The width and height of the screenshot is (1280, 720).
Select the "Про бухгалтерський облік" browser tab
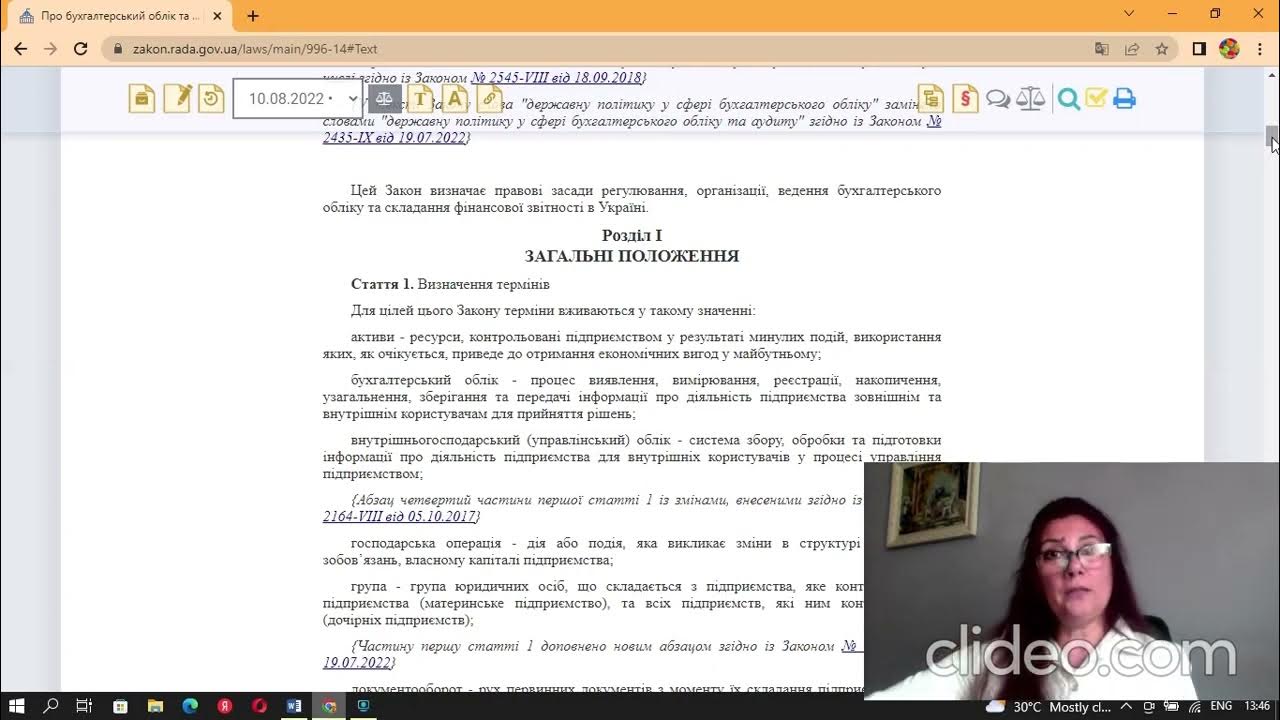118,16
